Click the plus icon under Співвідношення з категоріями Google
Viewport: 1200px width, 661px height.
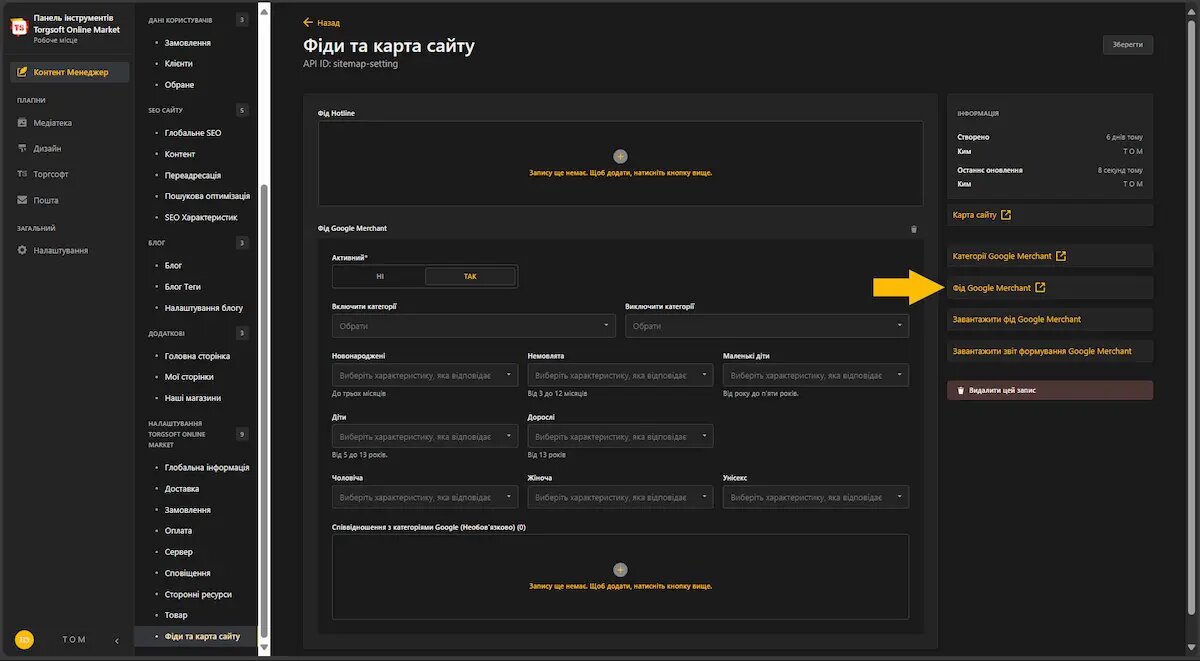click(x=620, y=569)
